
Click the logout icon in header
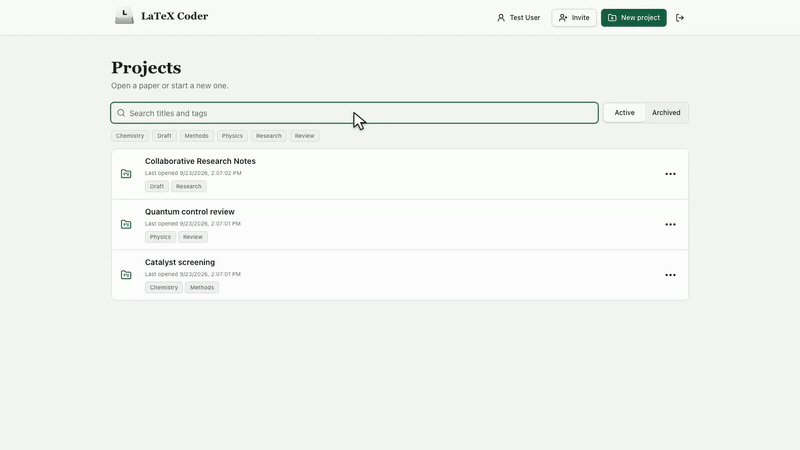[x=680, y=18]
